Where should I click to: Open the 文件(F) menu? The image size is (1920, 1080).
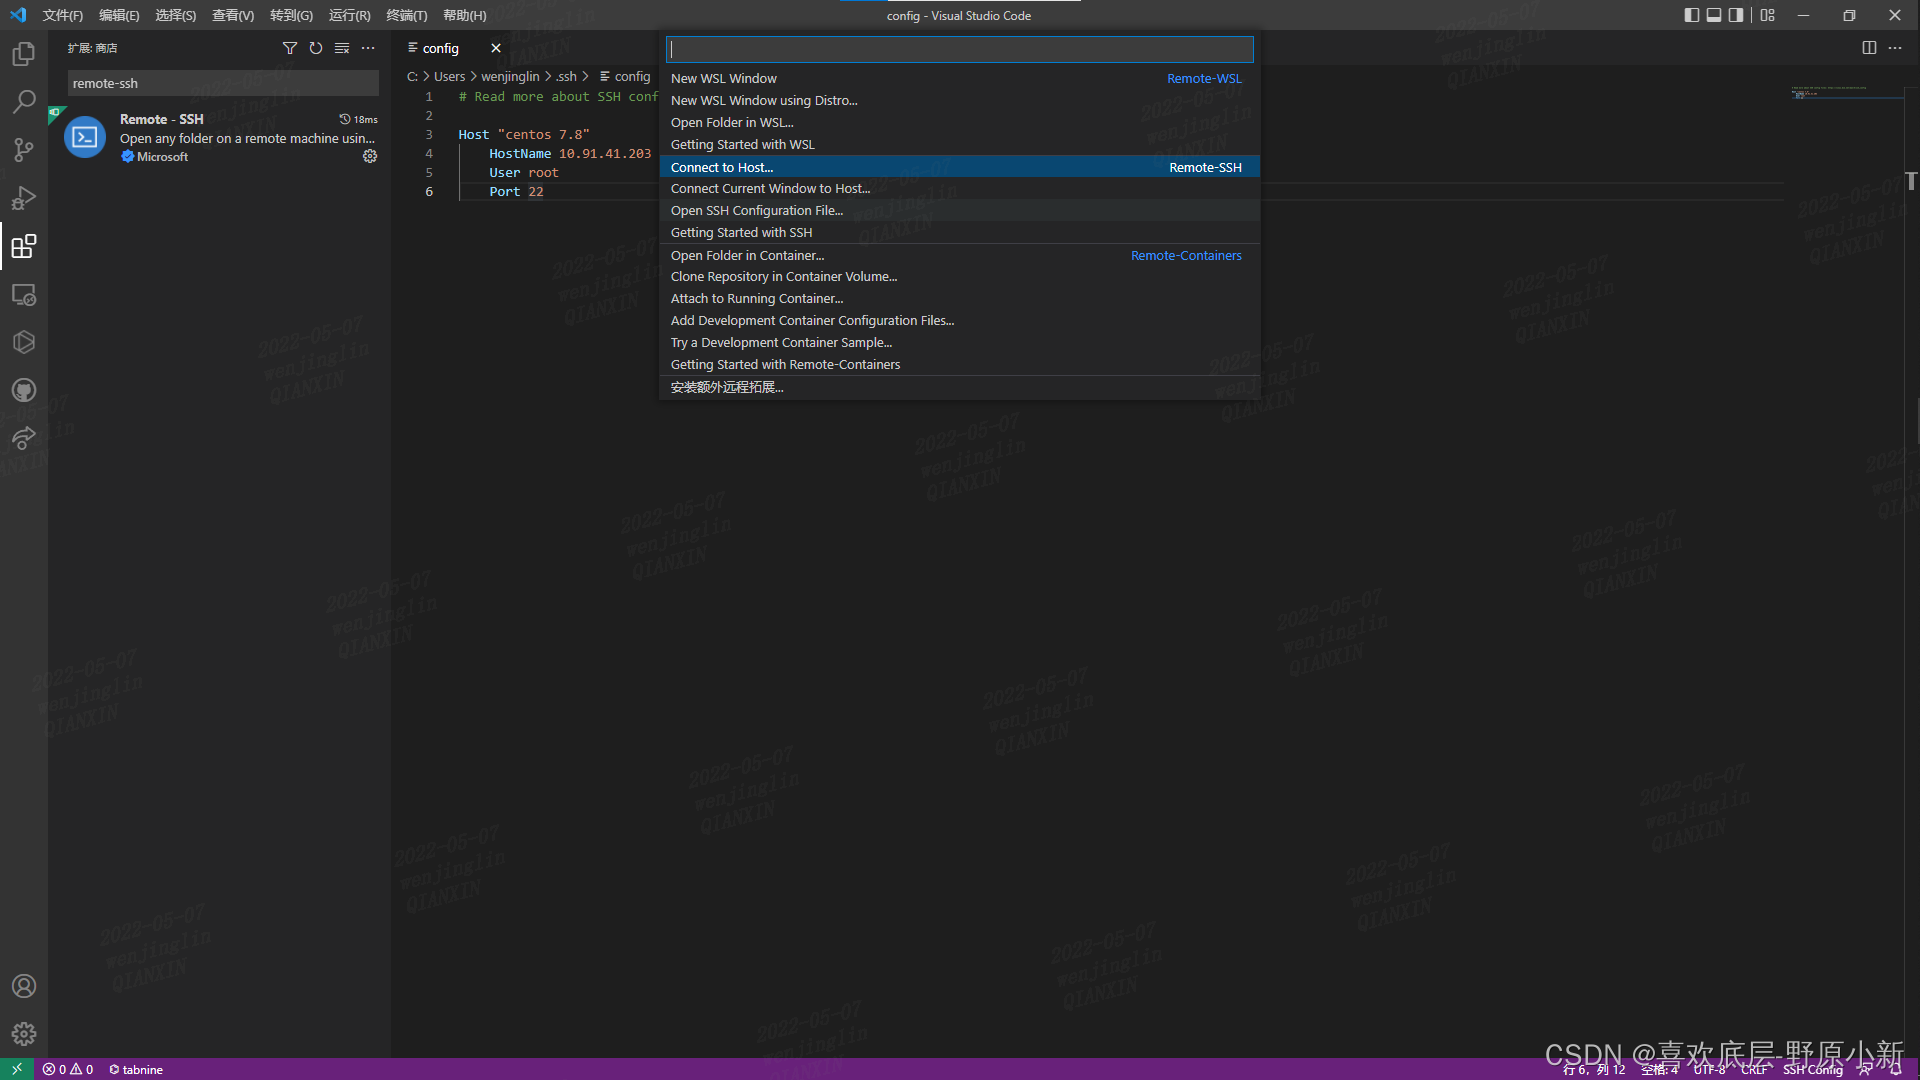(63, 15)
